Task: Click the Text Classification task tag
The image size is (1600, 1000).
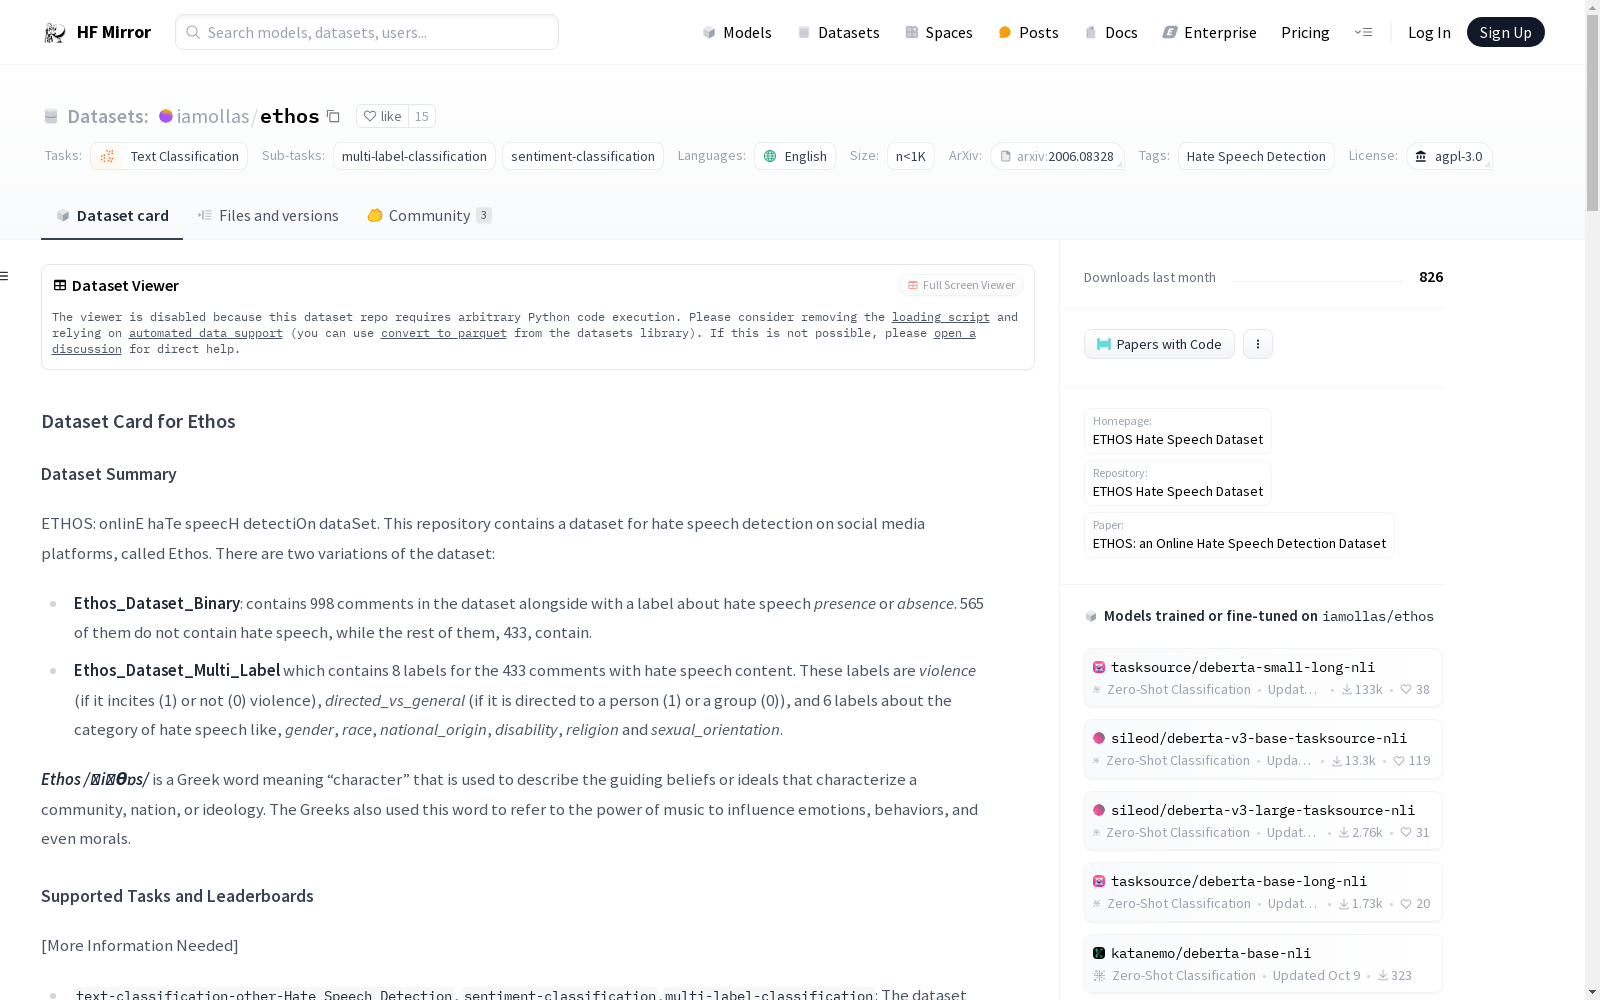Action: click(169, 156)
